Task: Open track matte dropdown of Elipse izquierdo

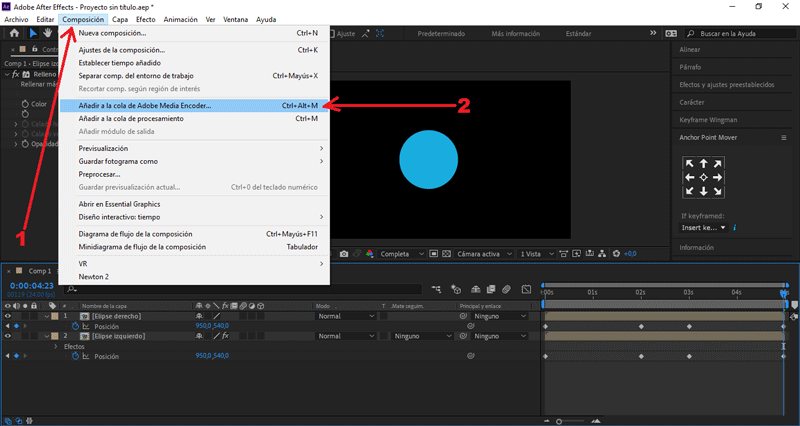Action: point(422,336)
